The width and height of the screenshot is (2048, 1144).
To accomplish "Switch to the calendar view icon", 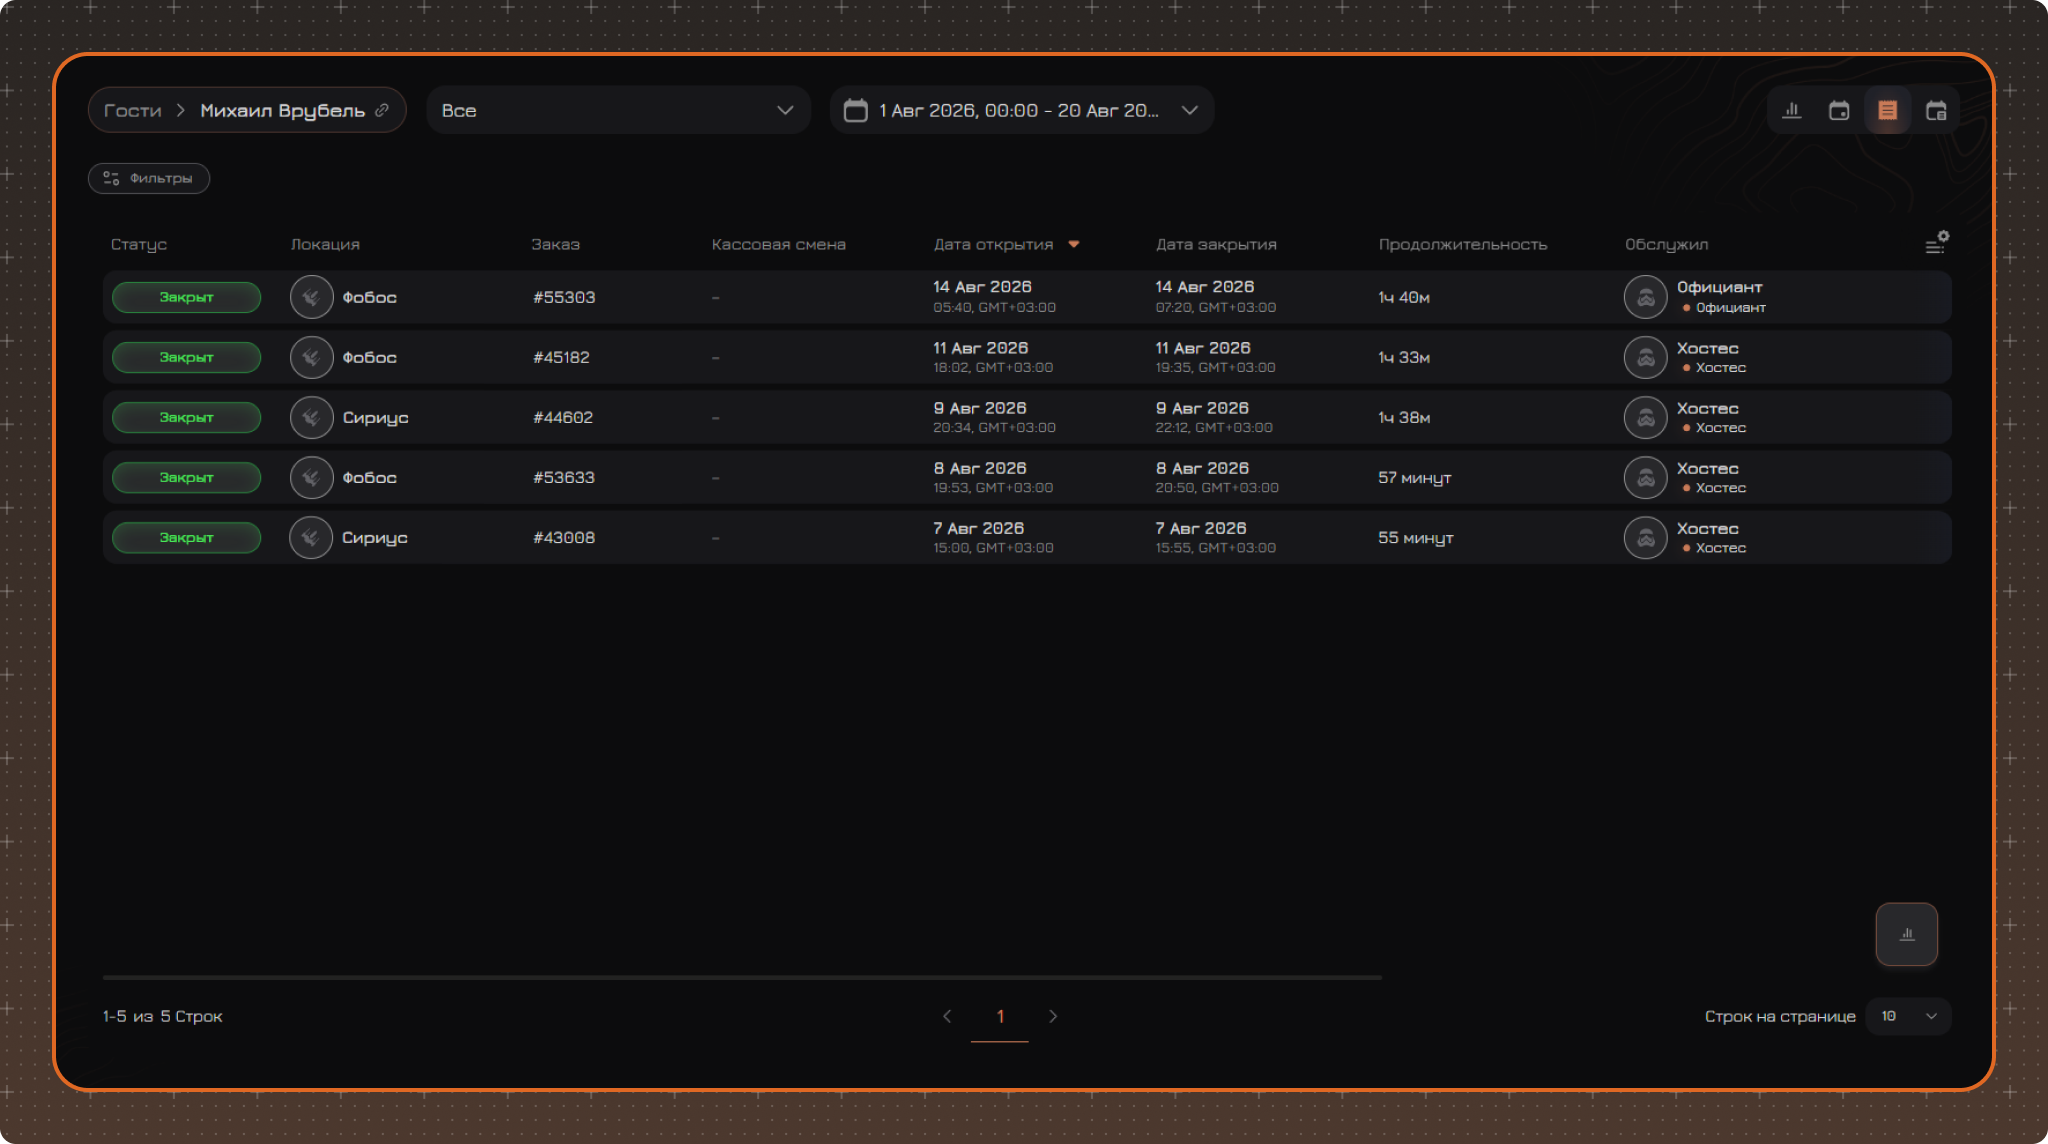I will [x=1839, y=110].
